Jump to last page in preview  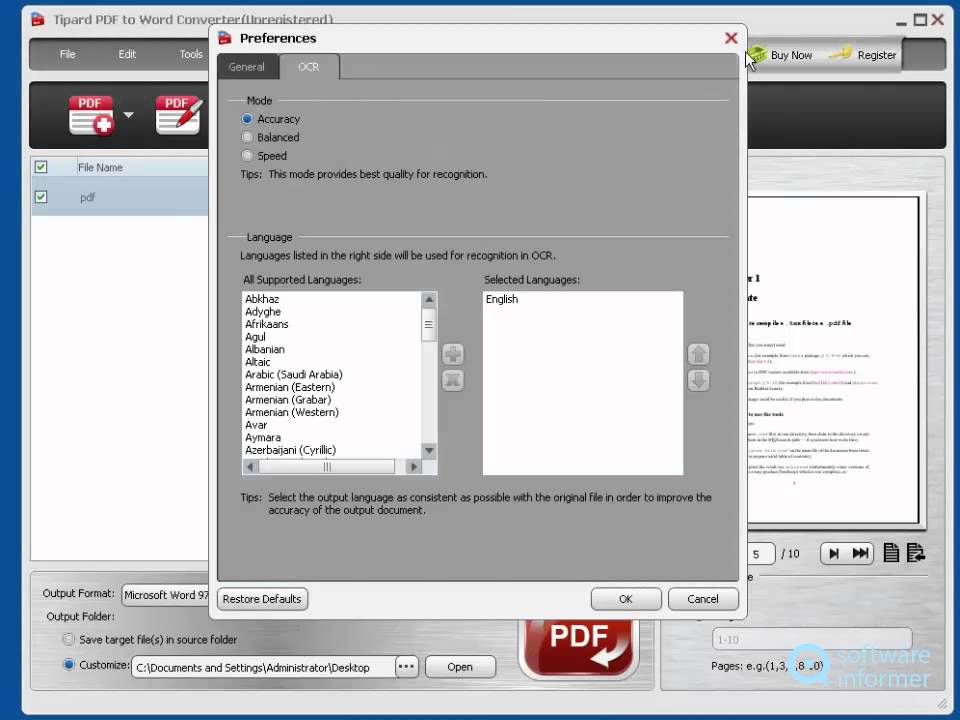(x=860, y=553)
